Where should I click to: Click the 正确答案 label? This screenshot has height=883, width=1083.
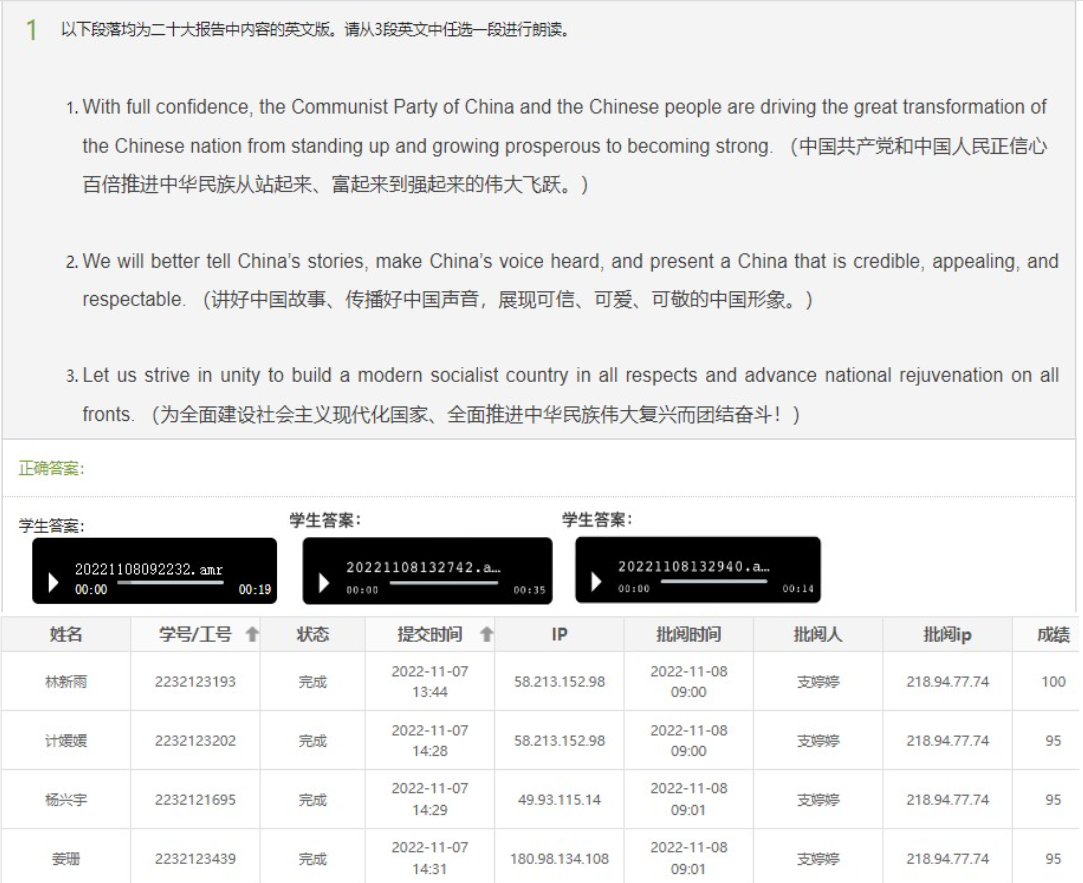[51, 468]
